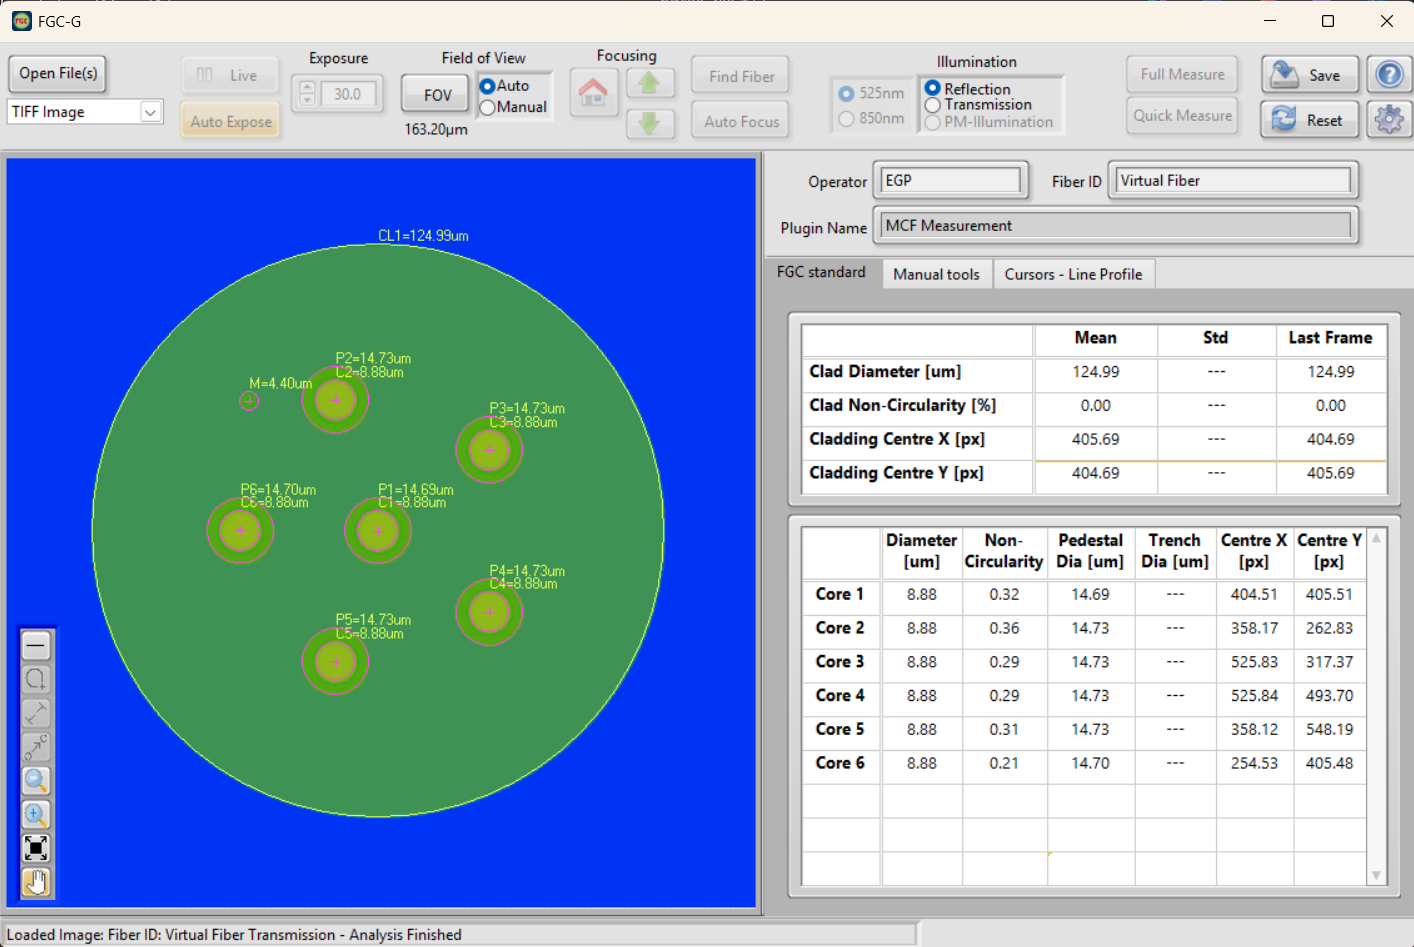Click the Open File(s) button
This screenshot has width=1414, height=947.
pyautogui.click(x=58, y=73)
